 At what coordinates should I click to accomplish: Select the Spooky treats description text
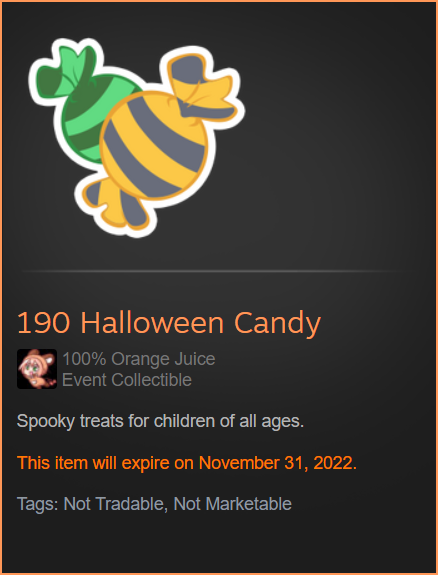tap(160, 421)
